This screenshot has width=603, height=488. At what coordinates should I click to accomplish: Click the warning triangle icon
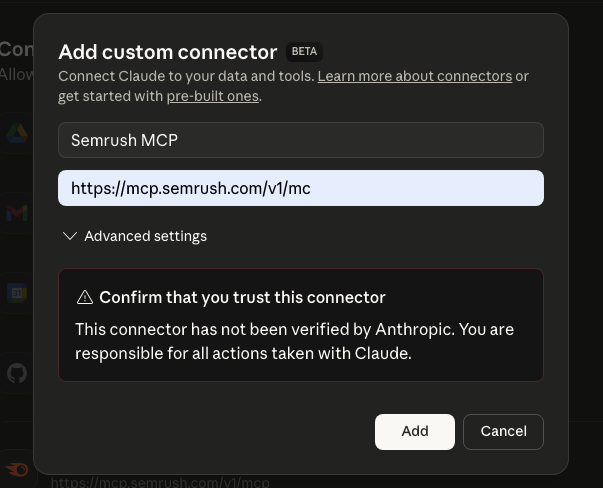pyautogui.click(x=85, y=297)
